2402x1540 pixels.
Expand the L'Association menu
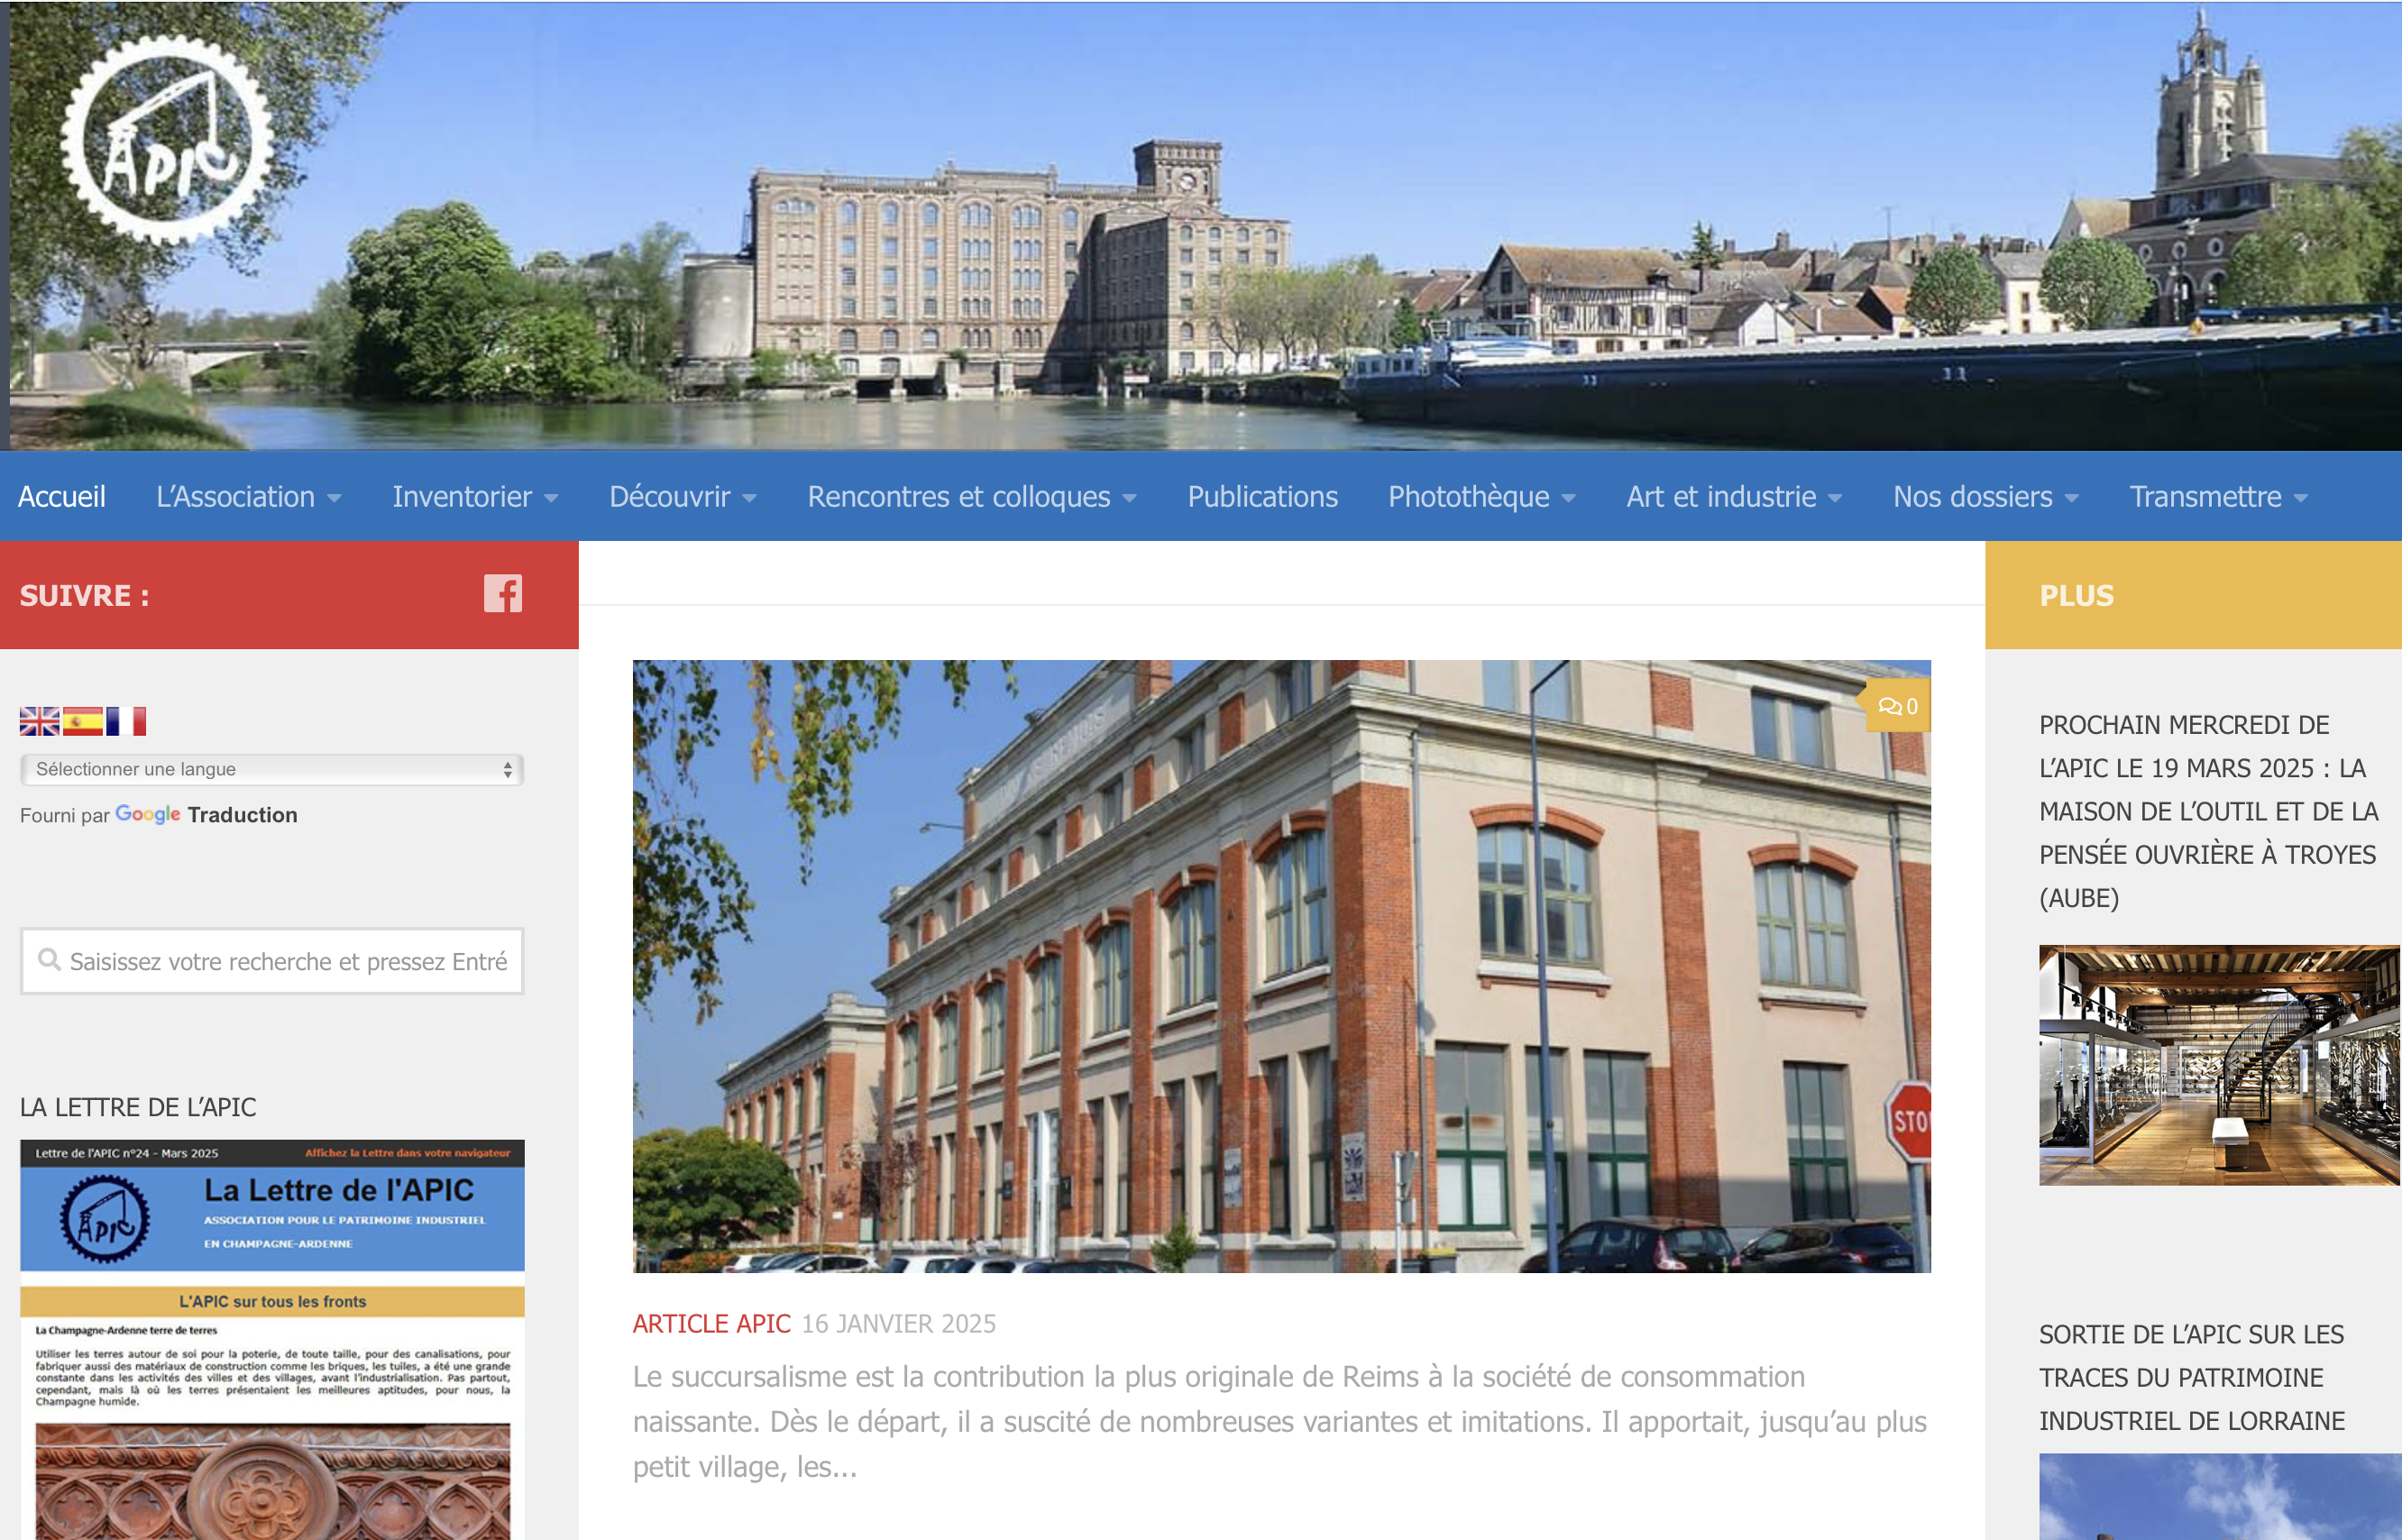(248, 497)
